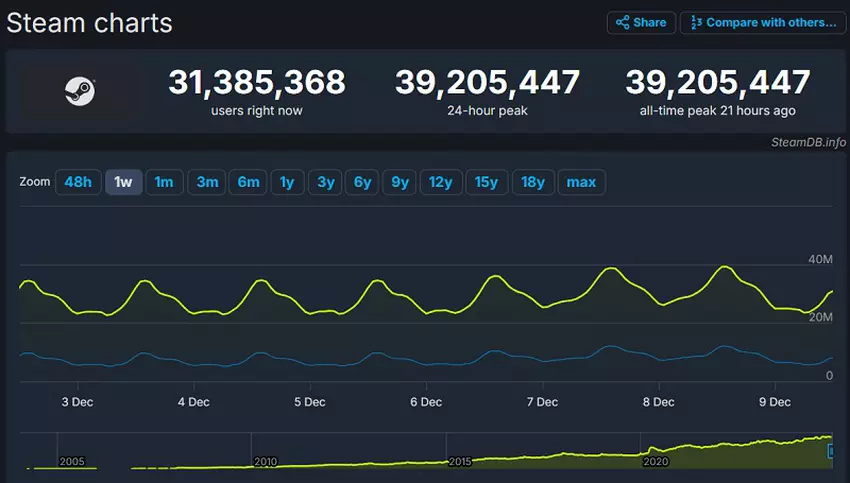This screenshot has width=850, height=483.
Task: Select the 48h zoom range
Action: [x=77, y=182]
